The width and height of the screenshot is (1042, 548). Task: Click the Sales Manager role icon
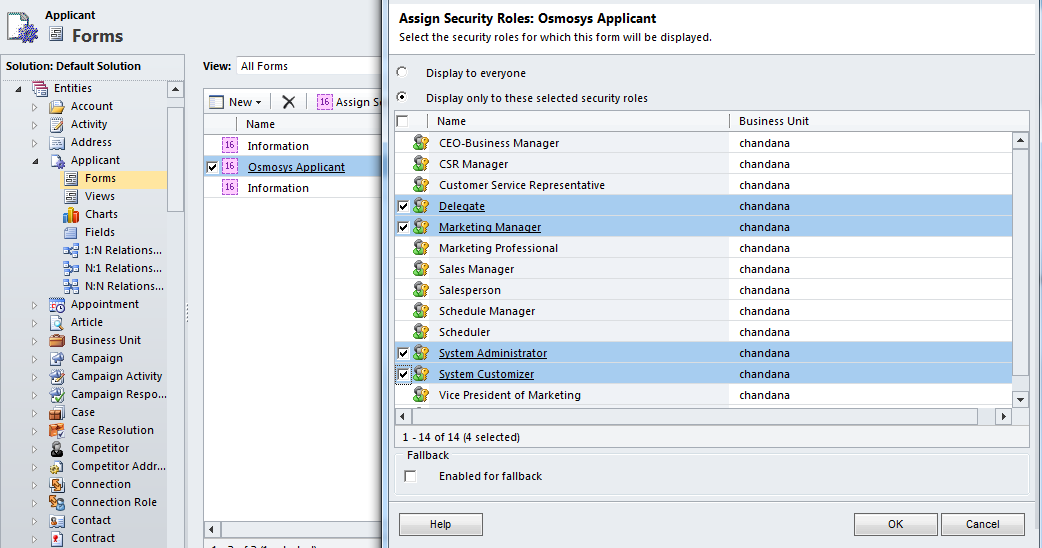click(x=421, y=269)
